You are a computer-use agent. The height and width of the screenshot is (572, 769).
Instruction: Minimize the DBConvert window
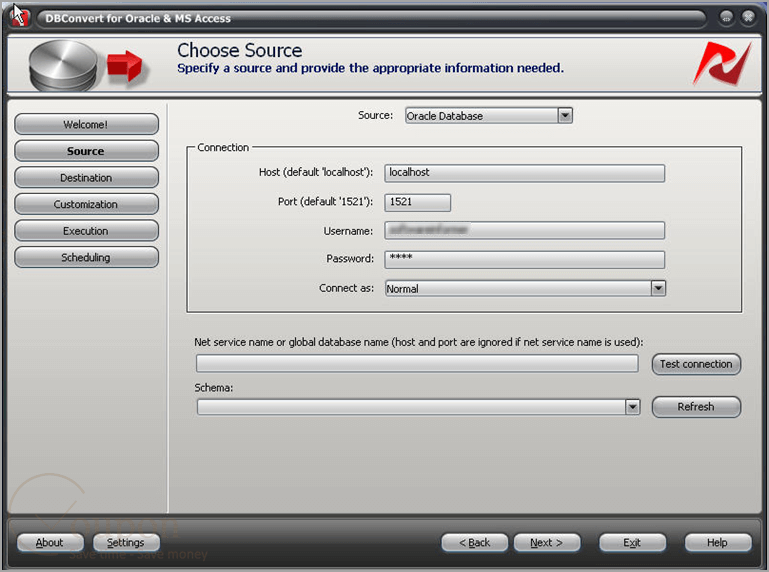(x=726, y=18)
